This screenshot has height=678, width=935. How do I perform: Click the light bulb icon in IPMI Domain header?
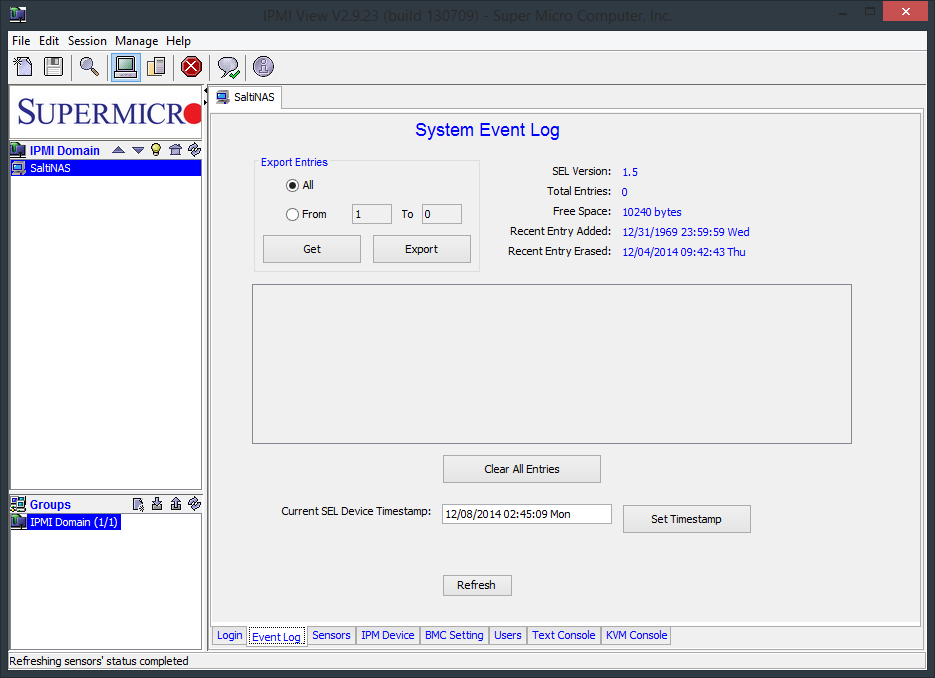tap(156, 150)
